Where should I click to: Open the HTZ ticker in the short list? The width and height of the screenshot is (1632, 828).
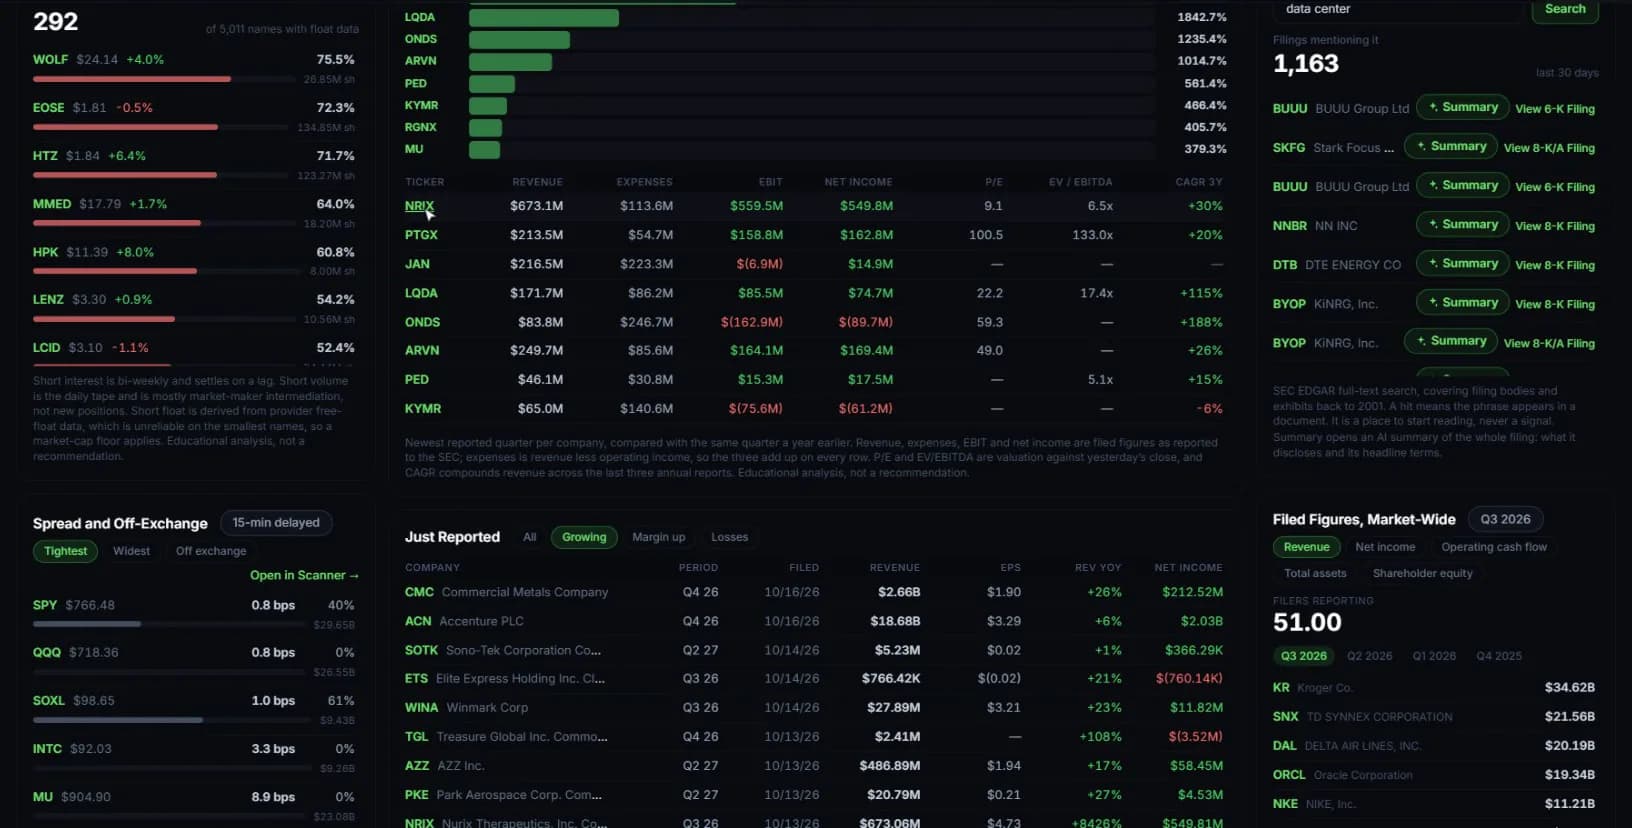click(x=45, y=156)
